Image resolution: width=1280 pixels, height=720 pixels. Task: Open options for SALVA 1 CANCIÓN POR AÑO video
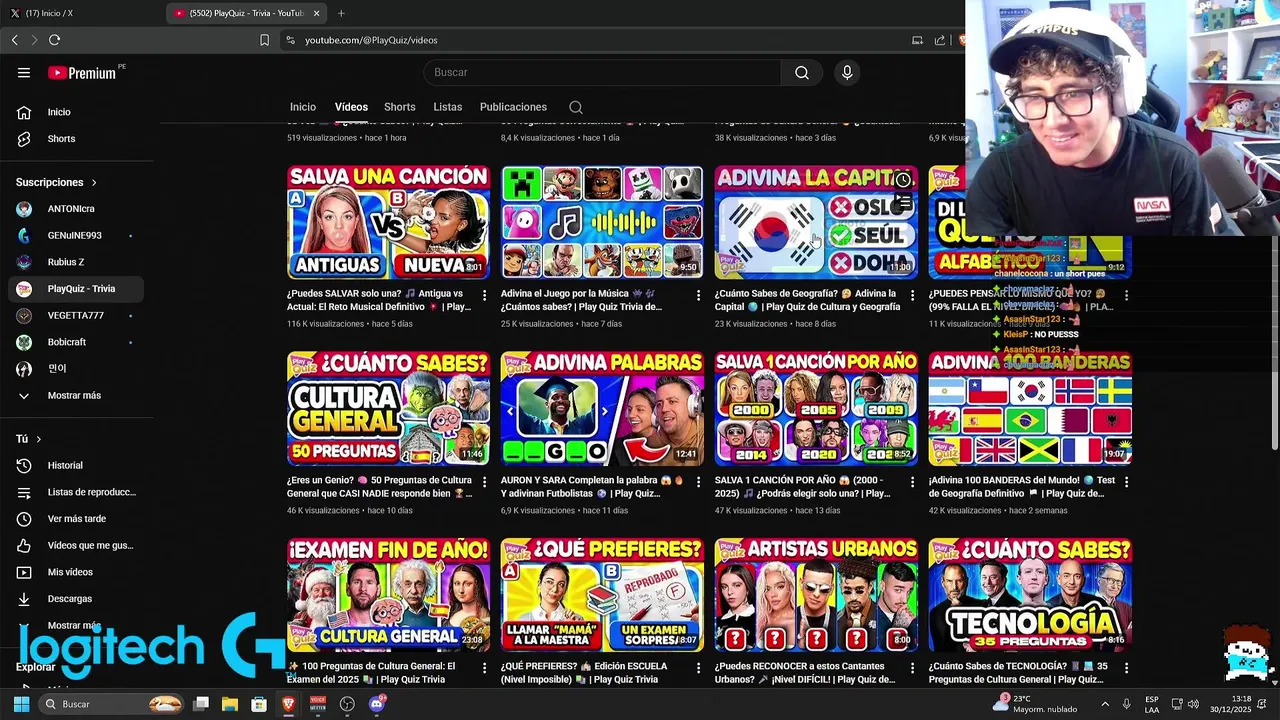point(912,481)
